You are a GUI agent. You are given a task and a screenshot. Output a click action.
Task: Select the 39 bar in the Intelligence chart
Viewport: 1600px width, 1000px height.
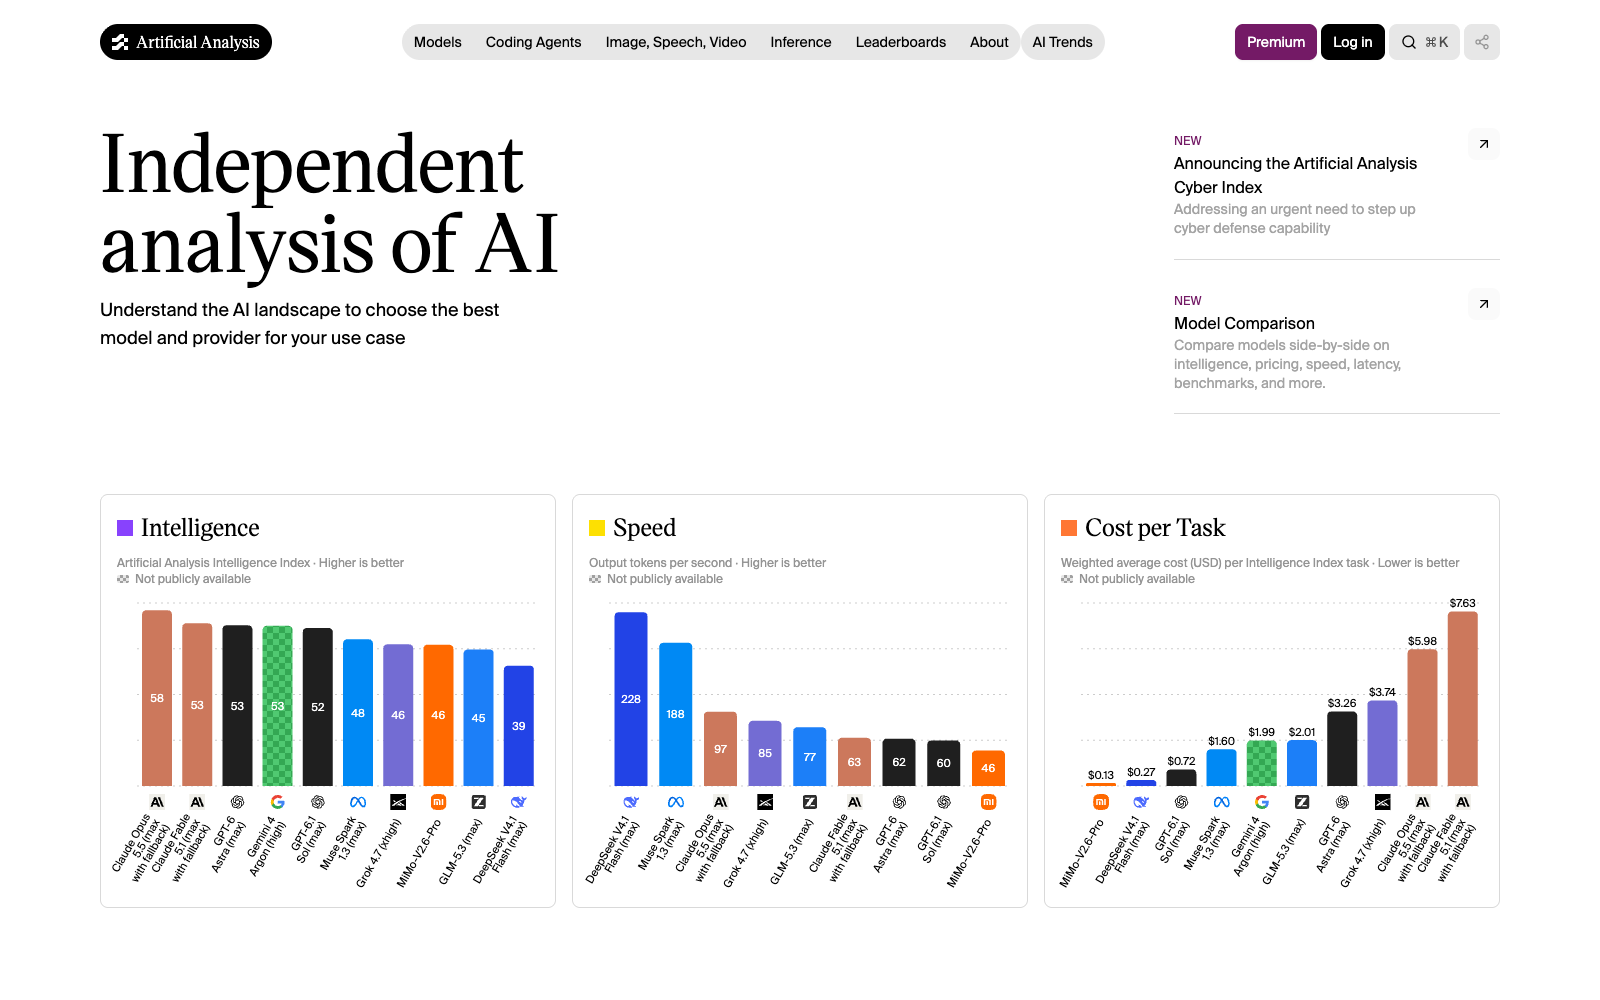click(519, 726)
